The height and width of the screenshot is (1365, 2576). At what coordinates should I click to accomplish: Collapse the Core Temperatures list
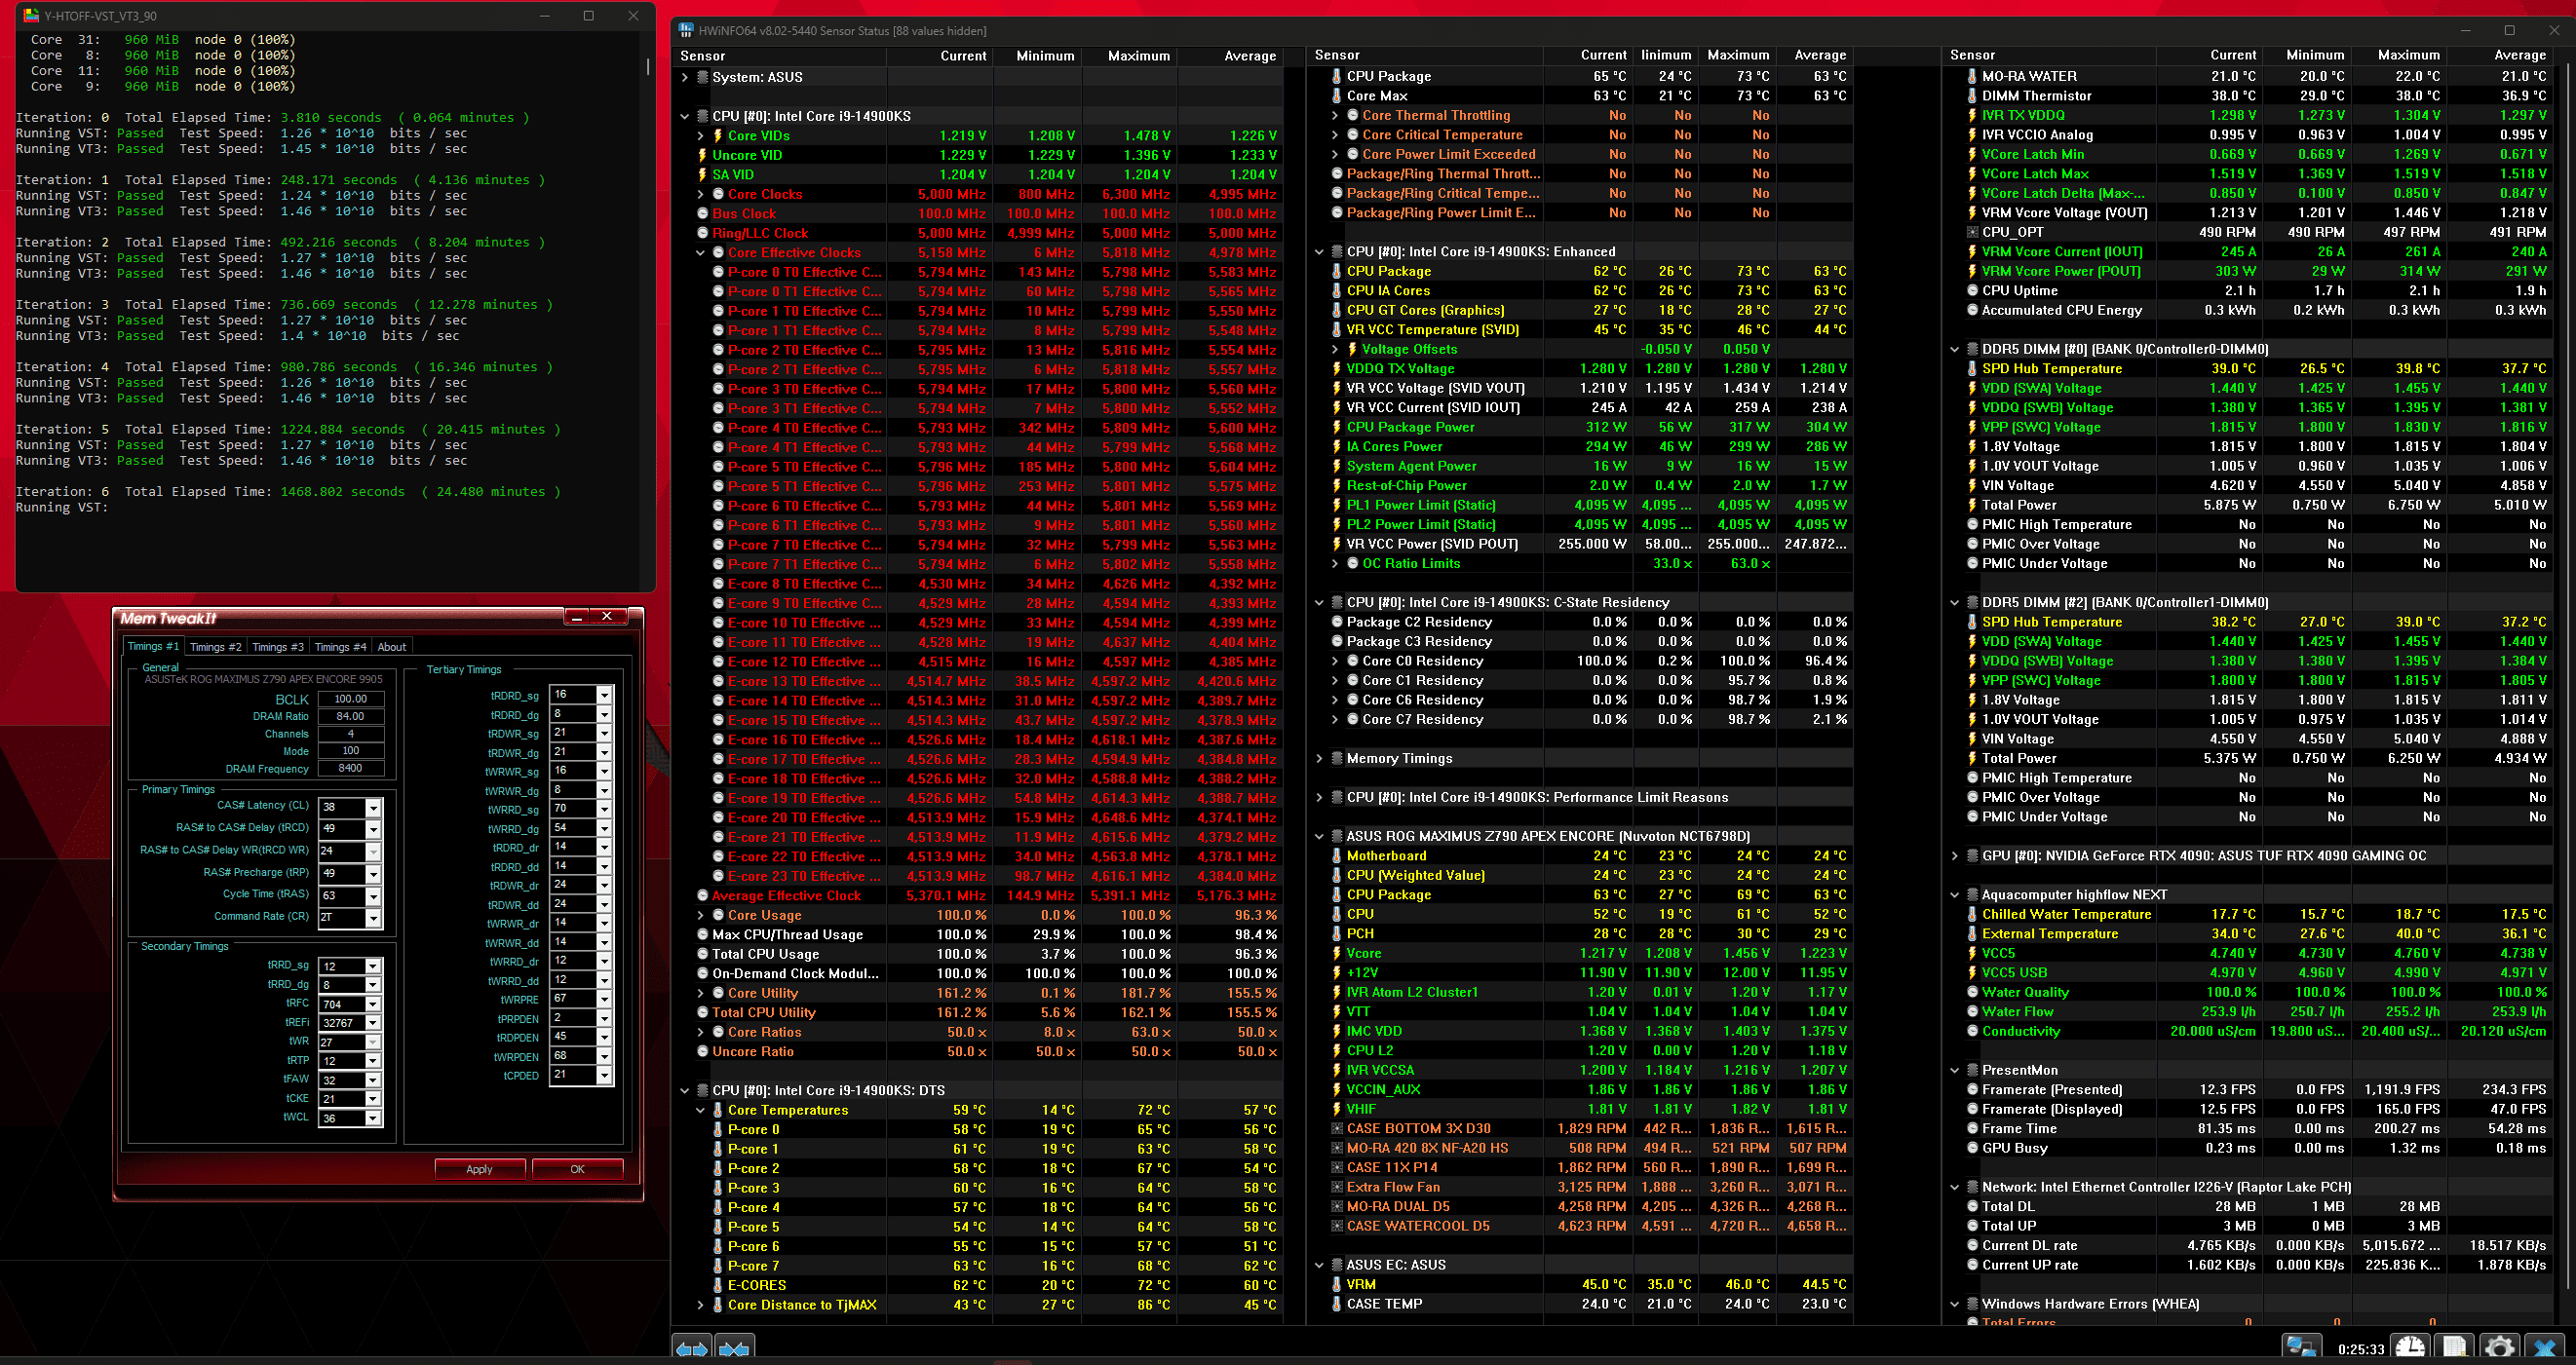pos(700,1110)
